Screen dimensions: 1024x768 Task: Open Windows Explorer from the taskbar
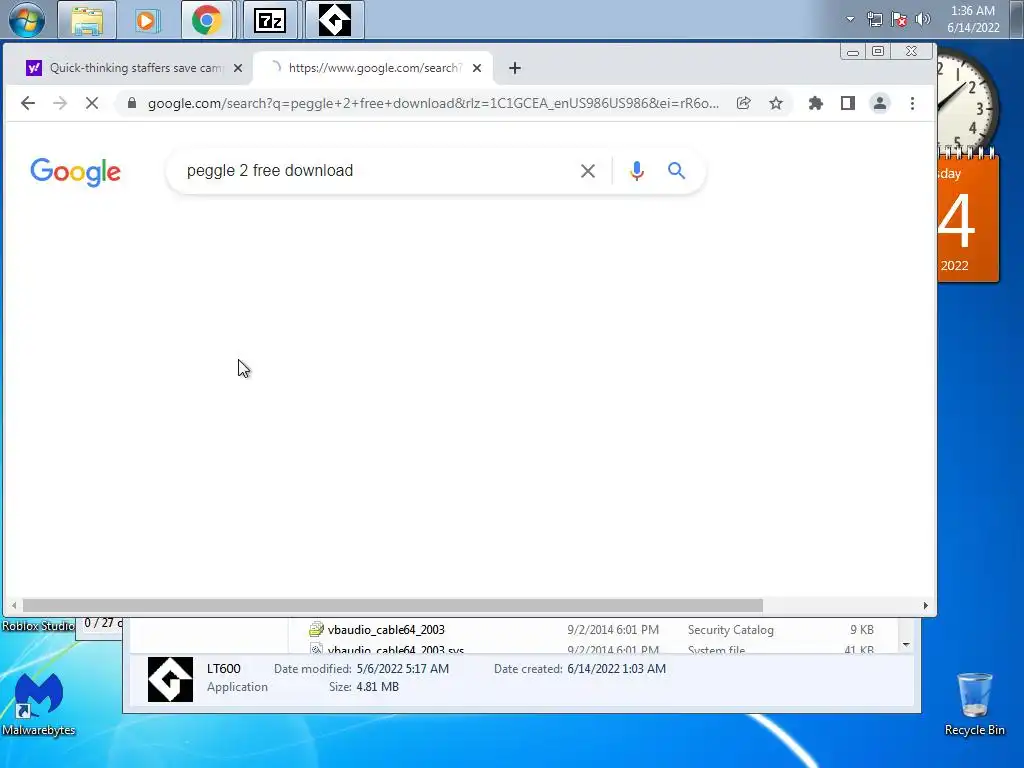[x=87, y=20]
